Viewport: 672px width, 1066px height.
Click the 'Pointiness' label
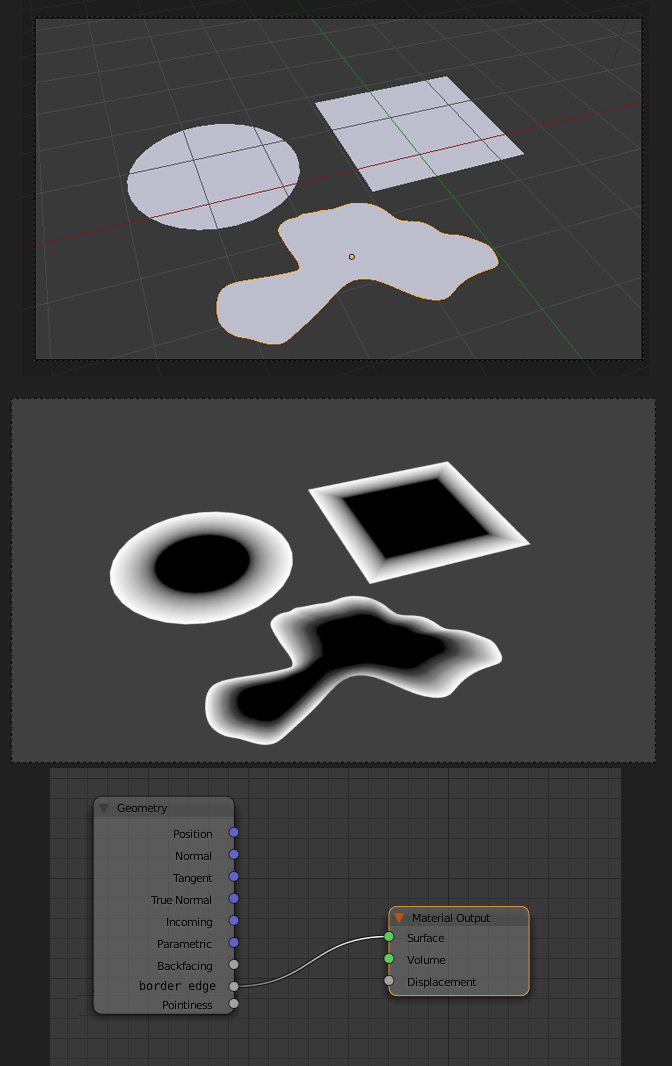click(x=187, y=1005)
